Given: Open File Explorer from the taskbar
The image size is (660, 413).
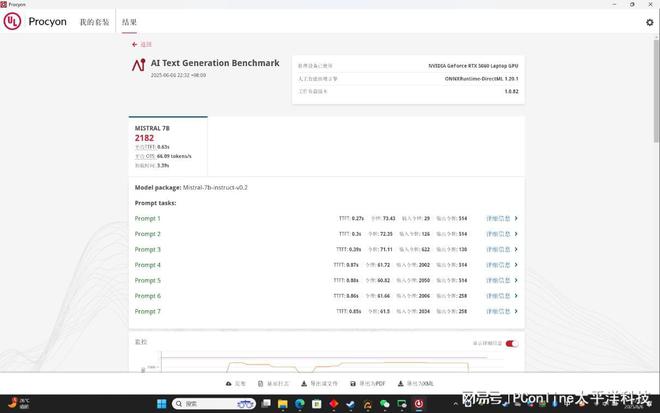Looking at the screenshot, I should click(282, 404).
